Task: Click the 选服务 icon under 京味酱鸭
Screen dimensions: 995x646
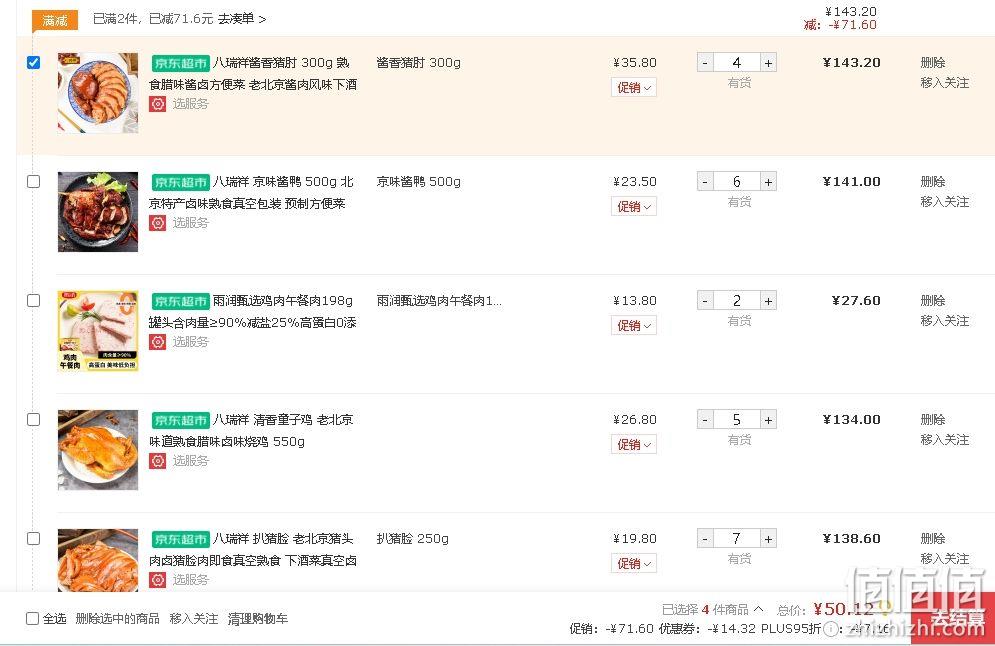Action: coord(157,223)
